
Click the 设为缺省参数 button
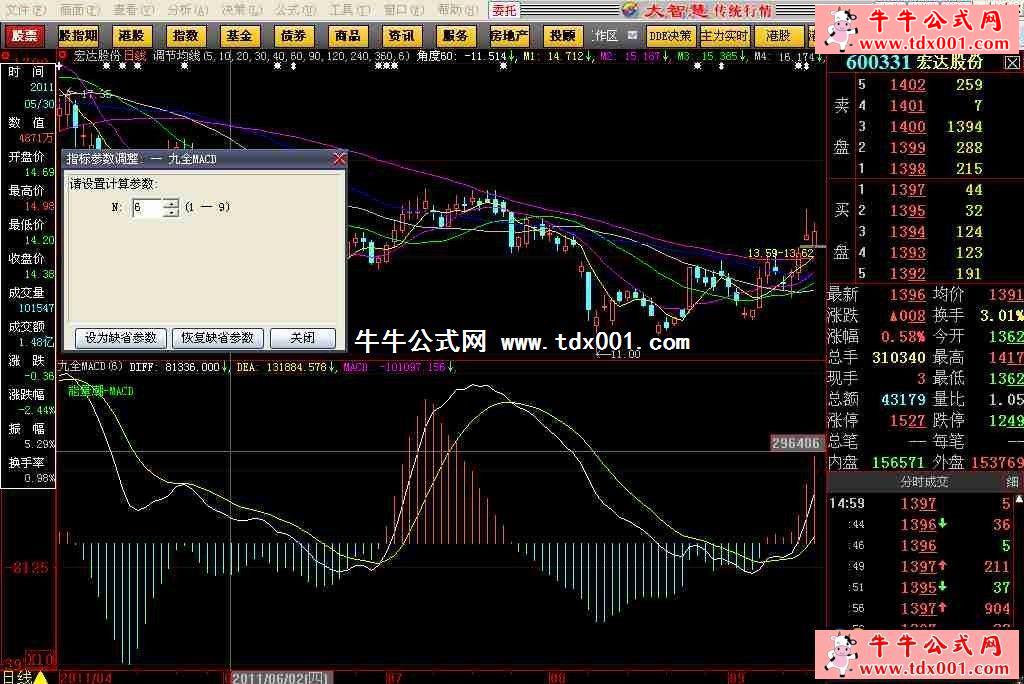121,338
